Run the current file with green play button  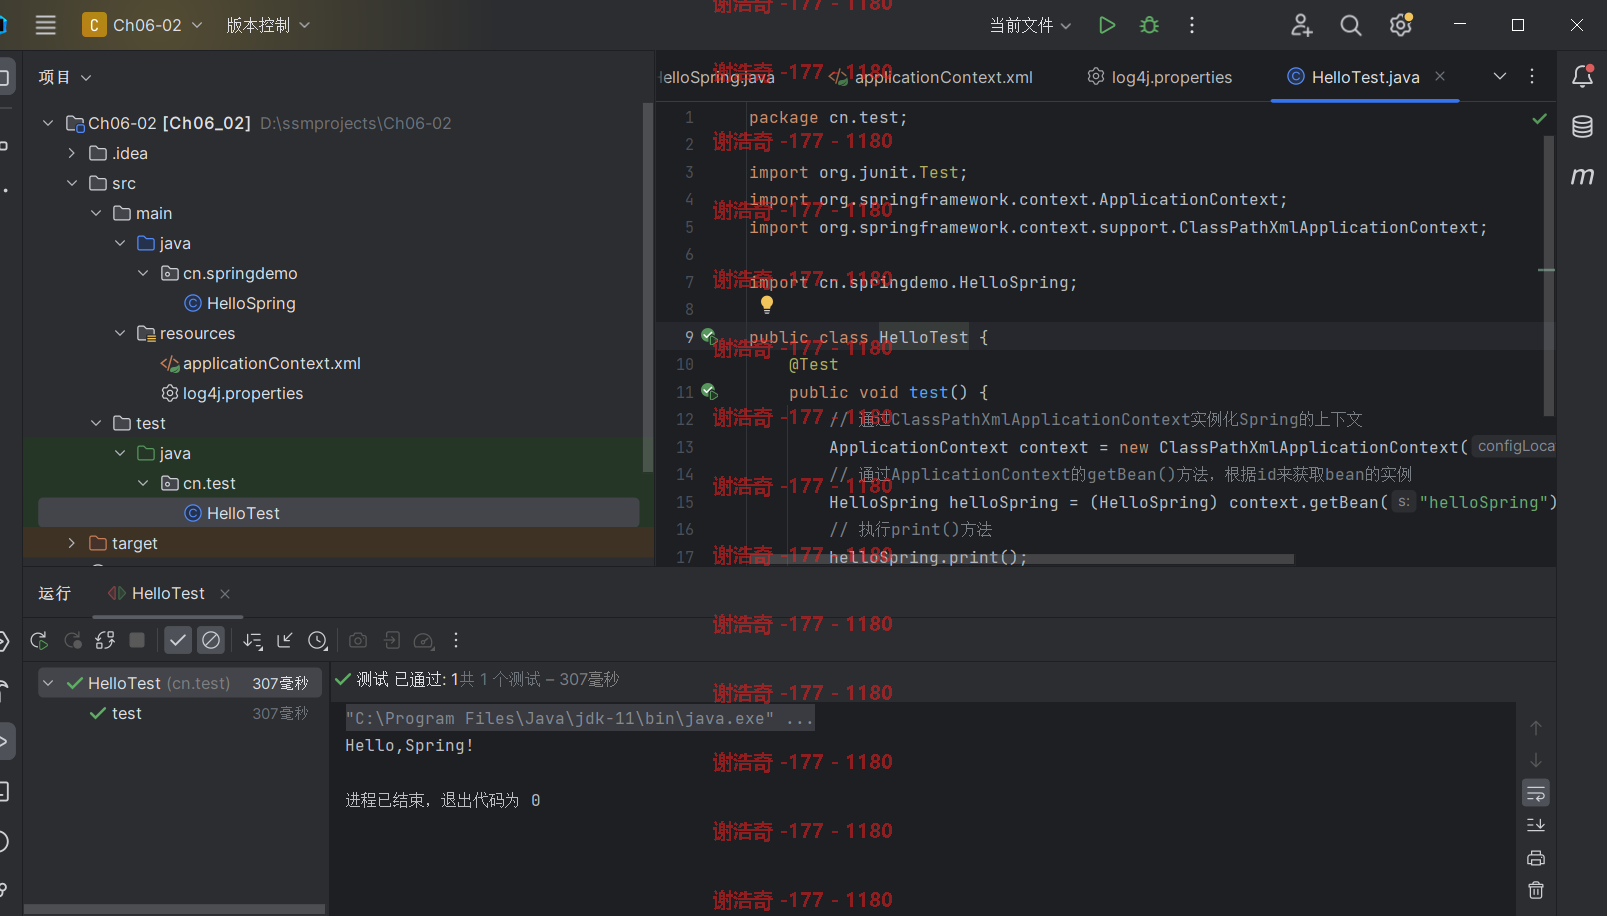tap(1106, 25)
